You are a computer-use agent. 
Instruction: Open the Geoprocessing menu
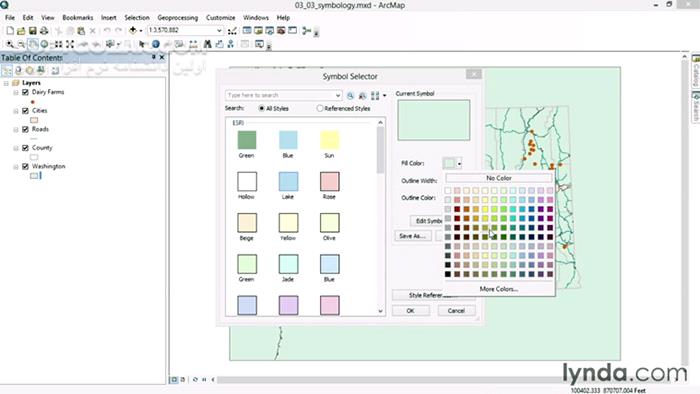coord(178,17)
